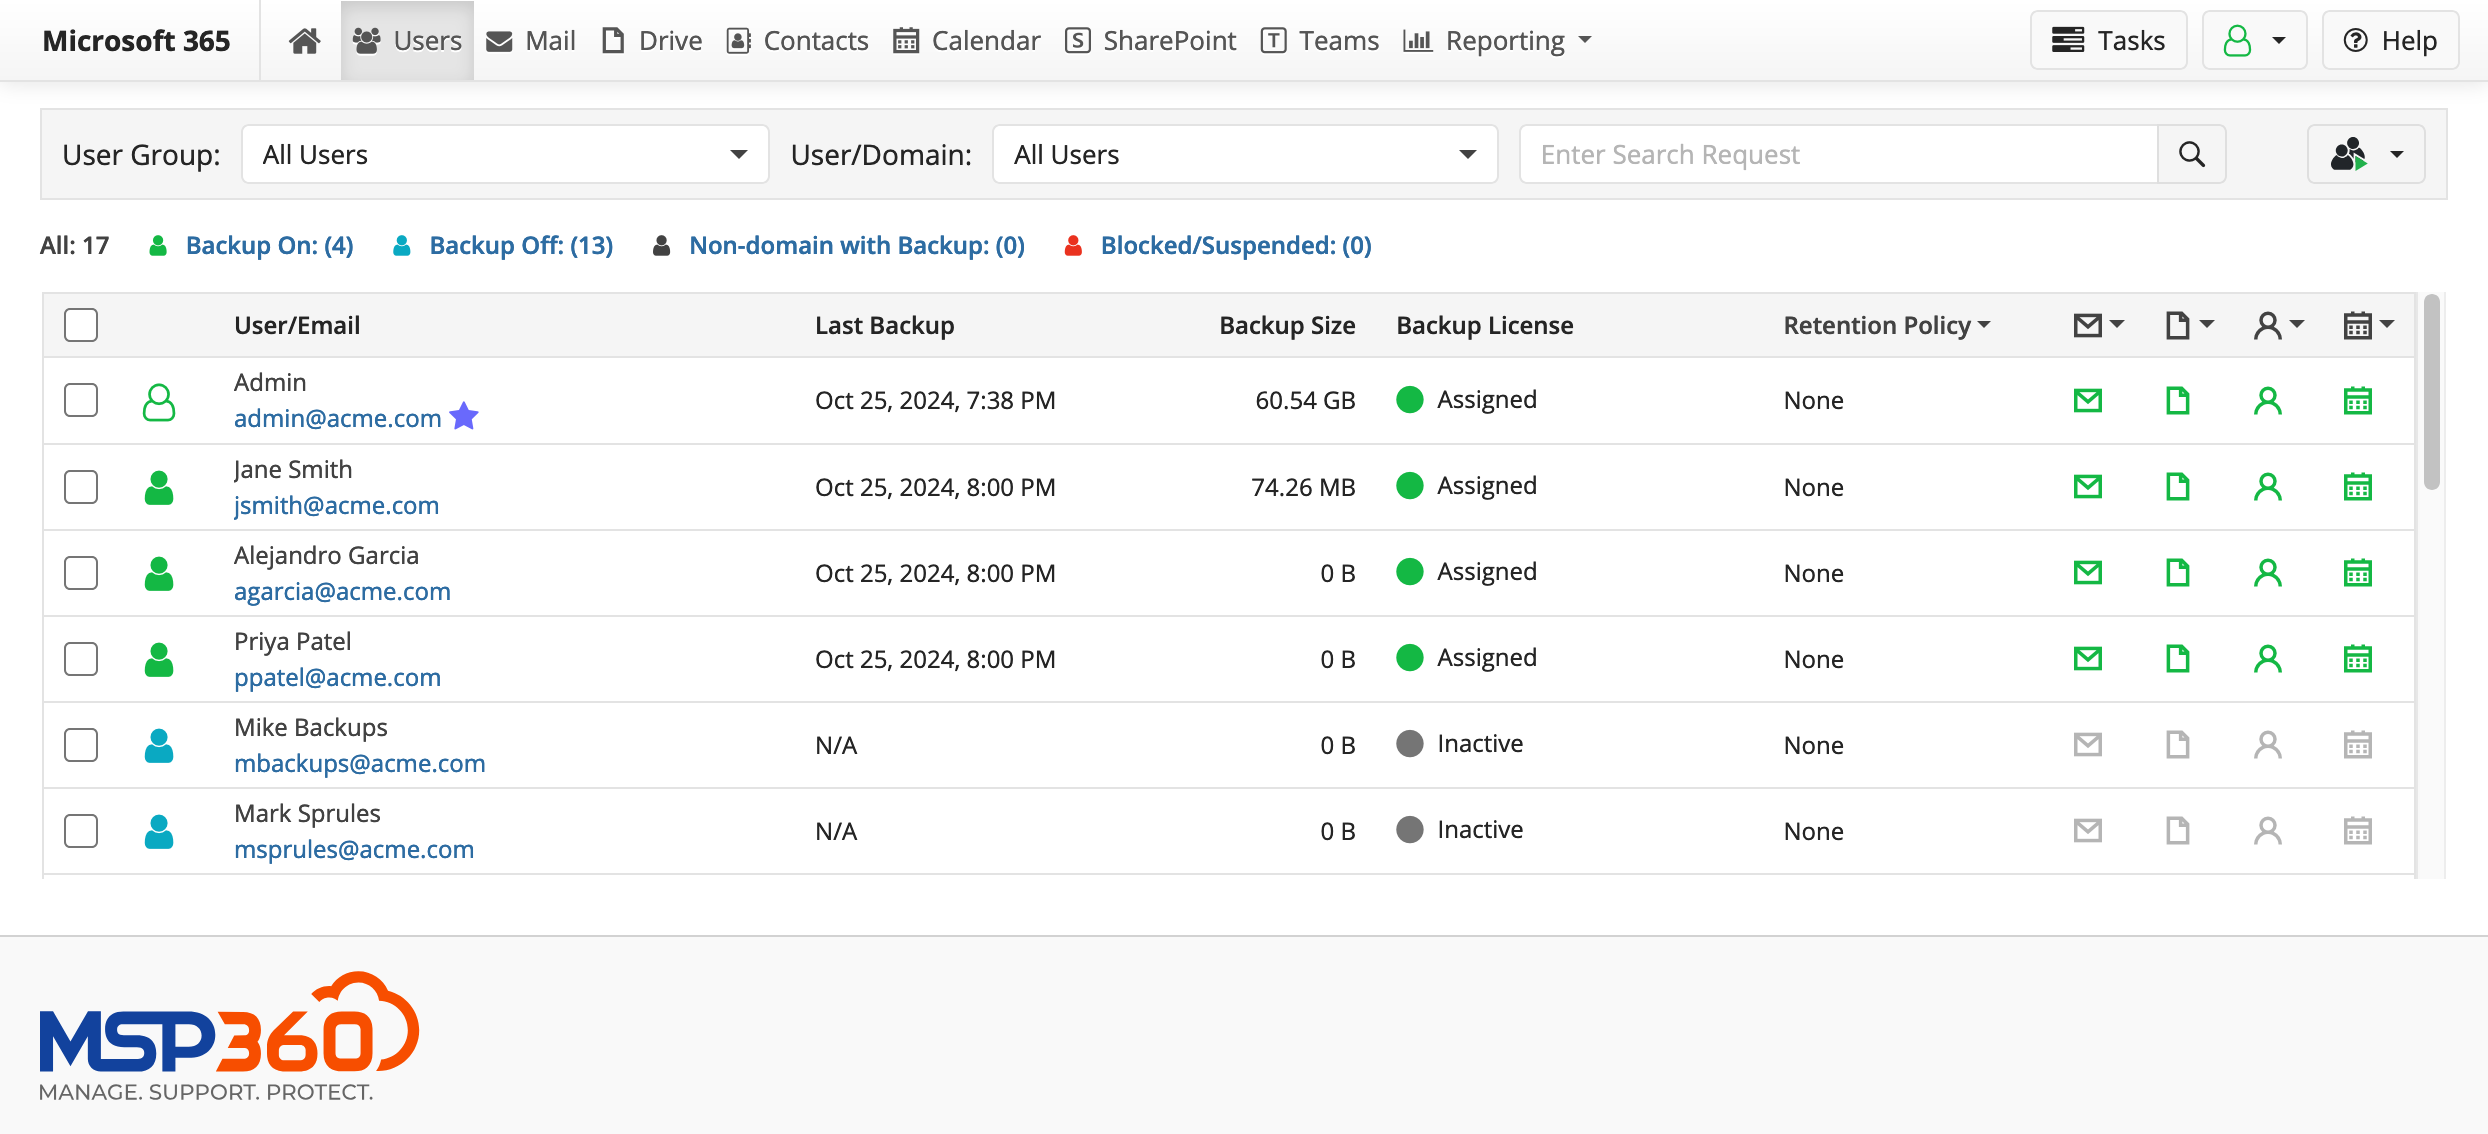
Task: Click Mike Backups' grey mail icon
Action: 2087,745
